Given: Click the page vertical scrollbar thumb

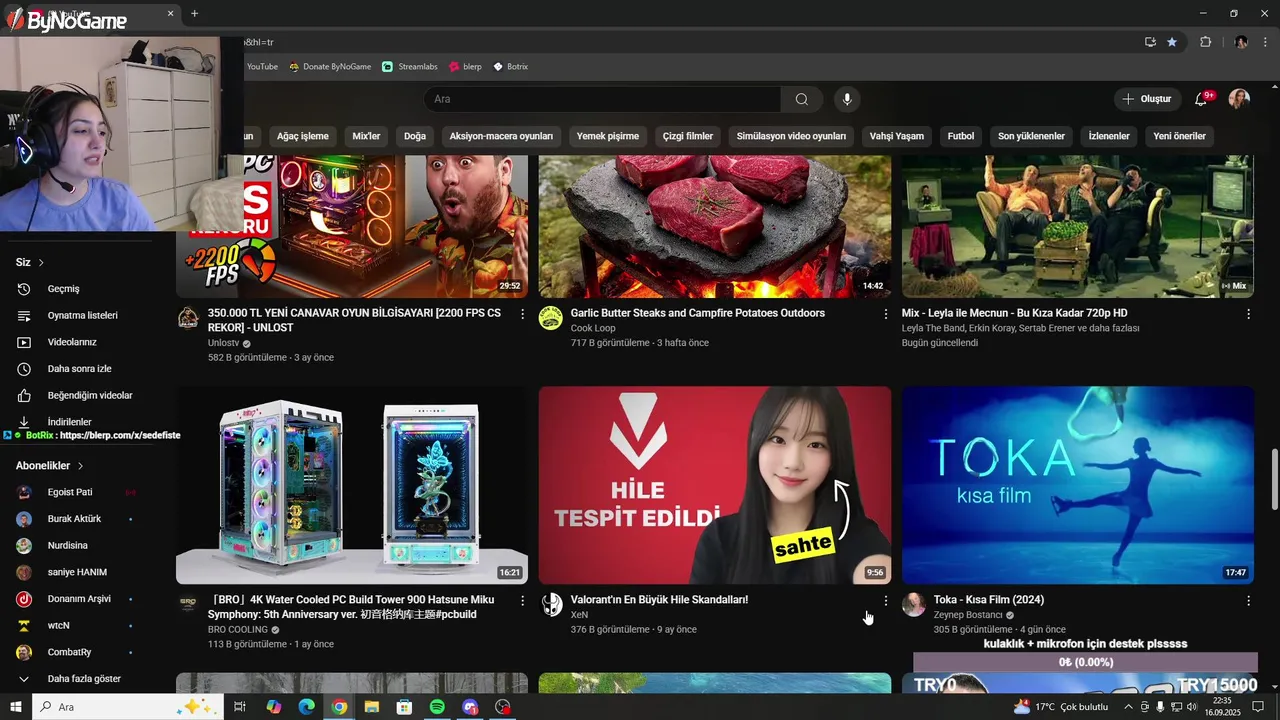Looking at the screenshot, I should [1274, 479].
